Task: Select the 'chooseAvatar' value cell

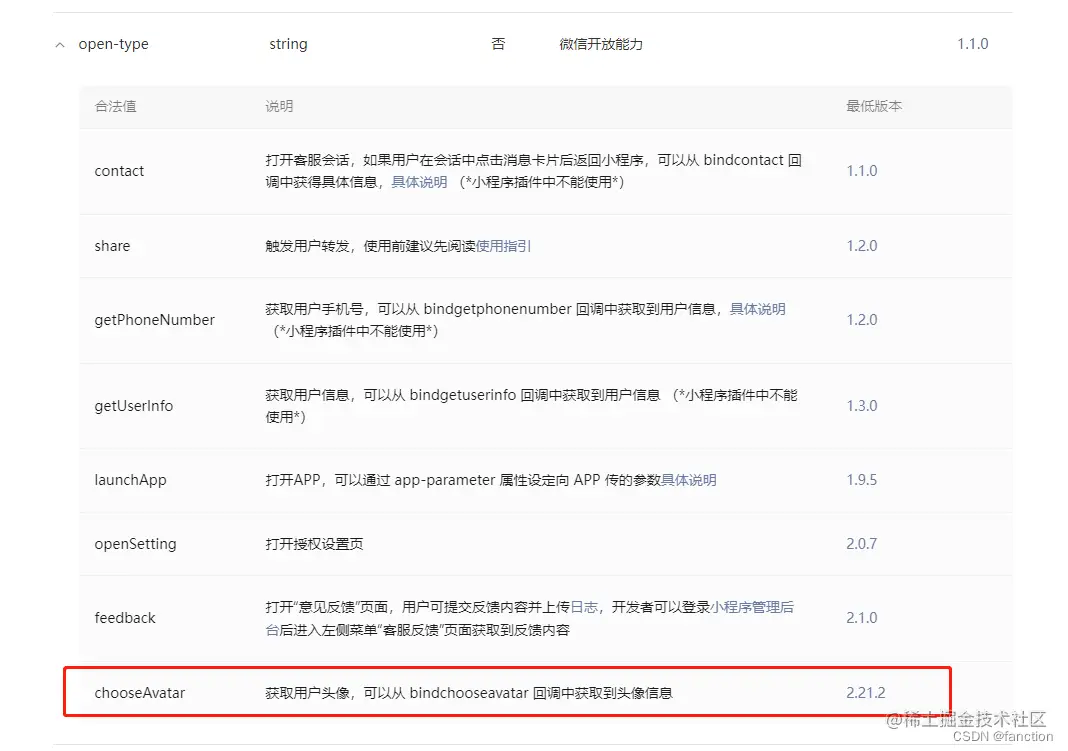Action: pos(140,693)
